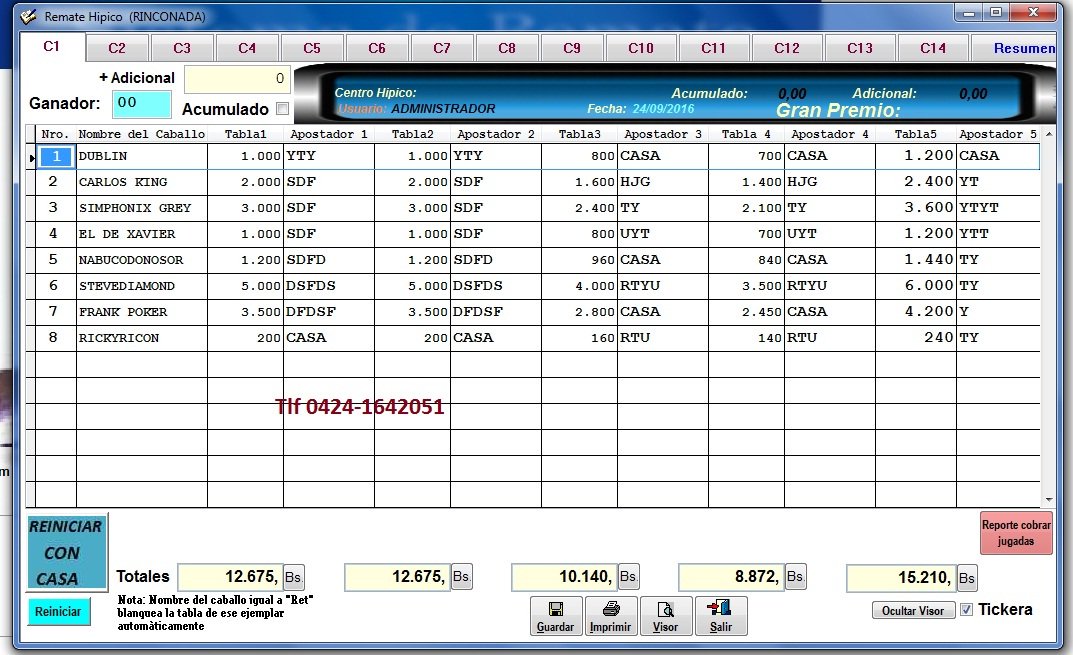This screenshot has height=655, width=1073.
Task: Click the Bs icon beside the 15.210 total
Action: coord(966,578)
